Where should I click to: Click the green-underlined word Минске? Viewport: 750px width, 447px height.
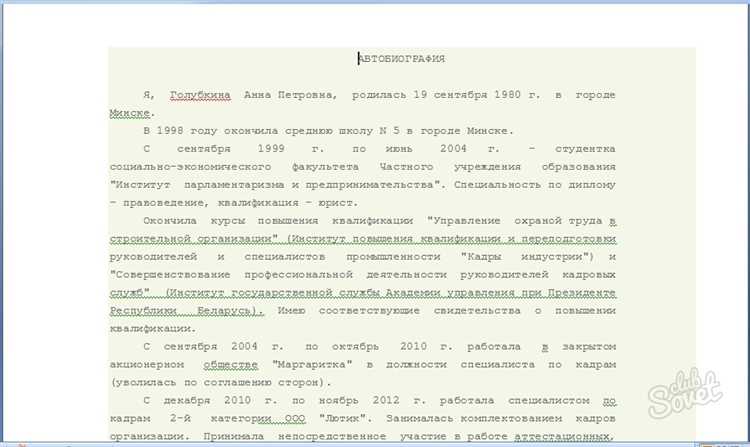[130, 113]
